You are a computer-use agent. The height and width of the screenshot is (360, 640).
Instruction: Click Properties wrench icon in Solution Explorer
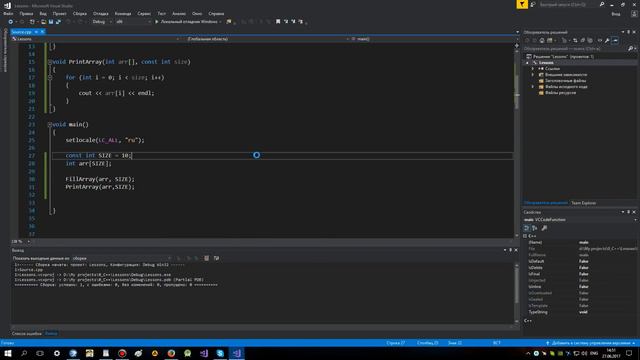pos(607,40)
